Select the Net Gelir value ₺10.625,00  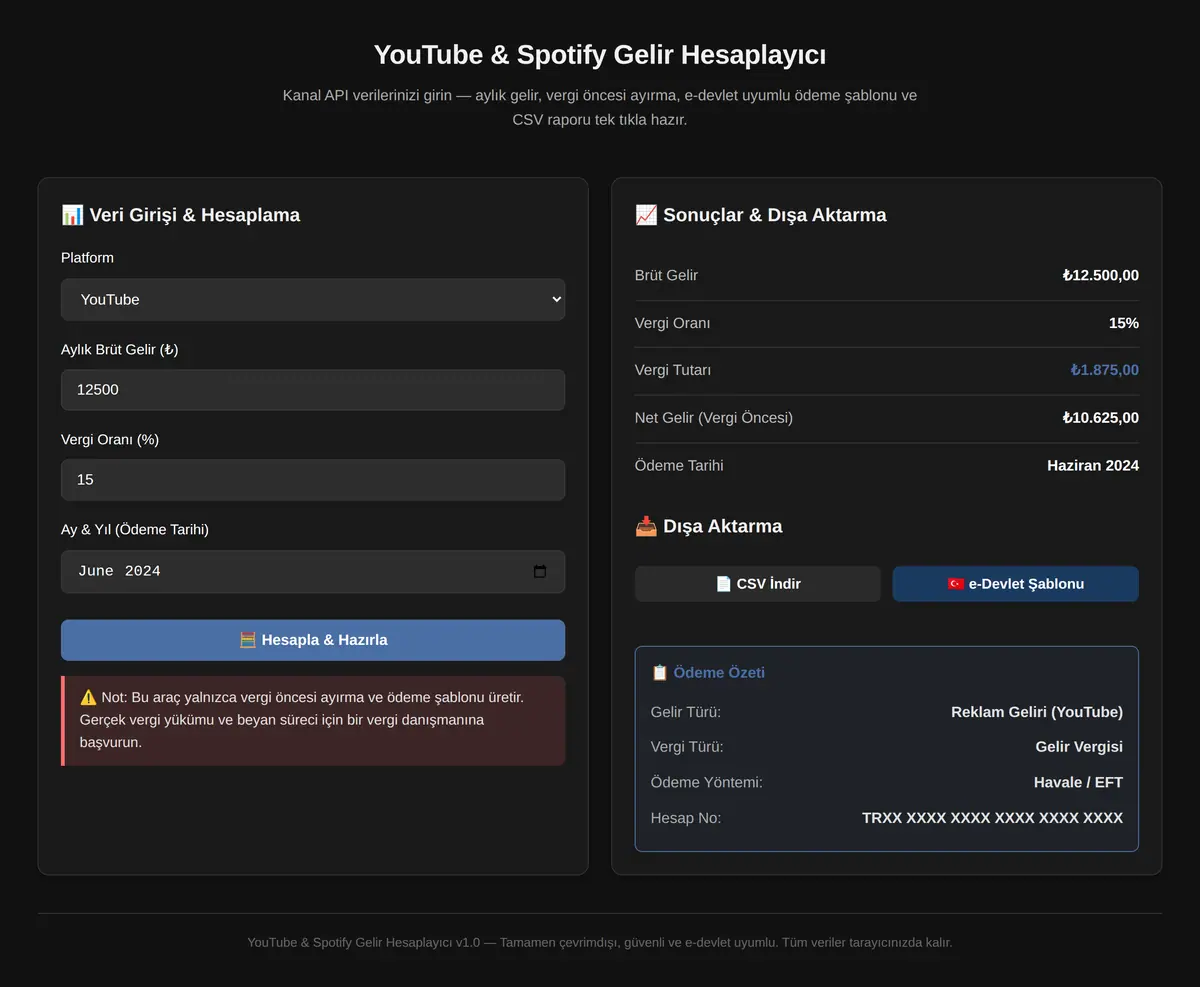point(1100,418)
